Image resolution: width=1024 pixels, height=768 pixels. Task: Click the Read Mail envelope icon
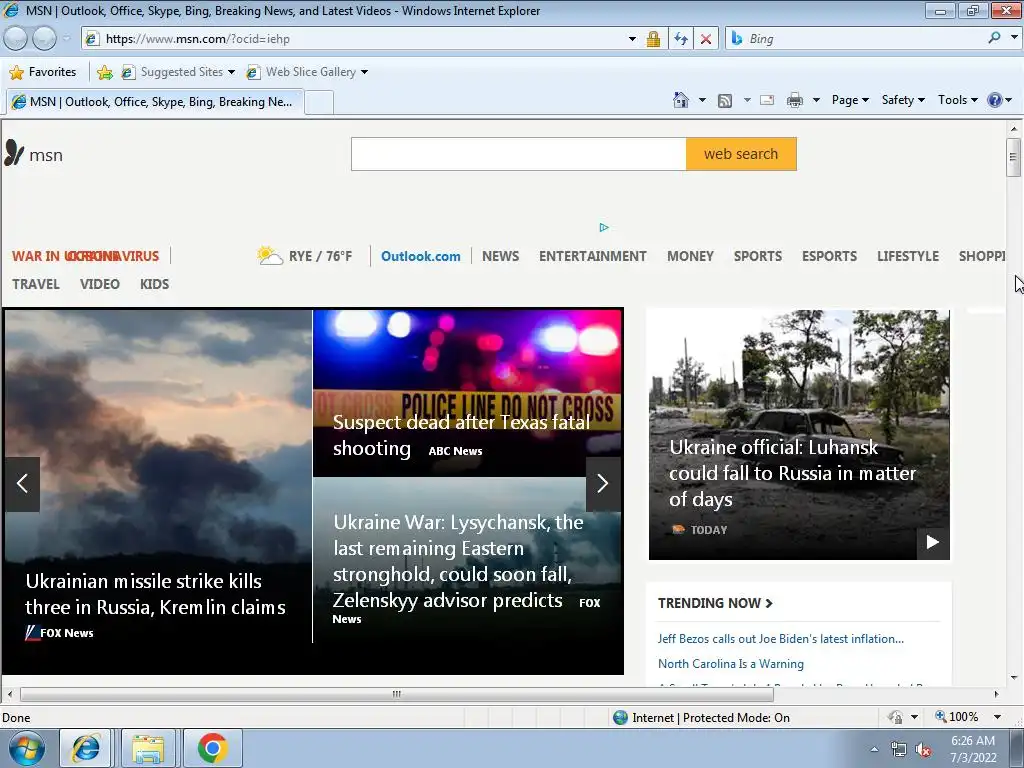[x=767, y=100]
